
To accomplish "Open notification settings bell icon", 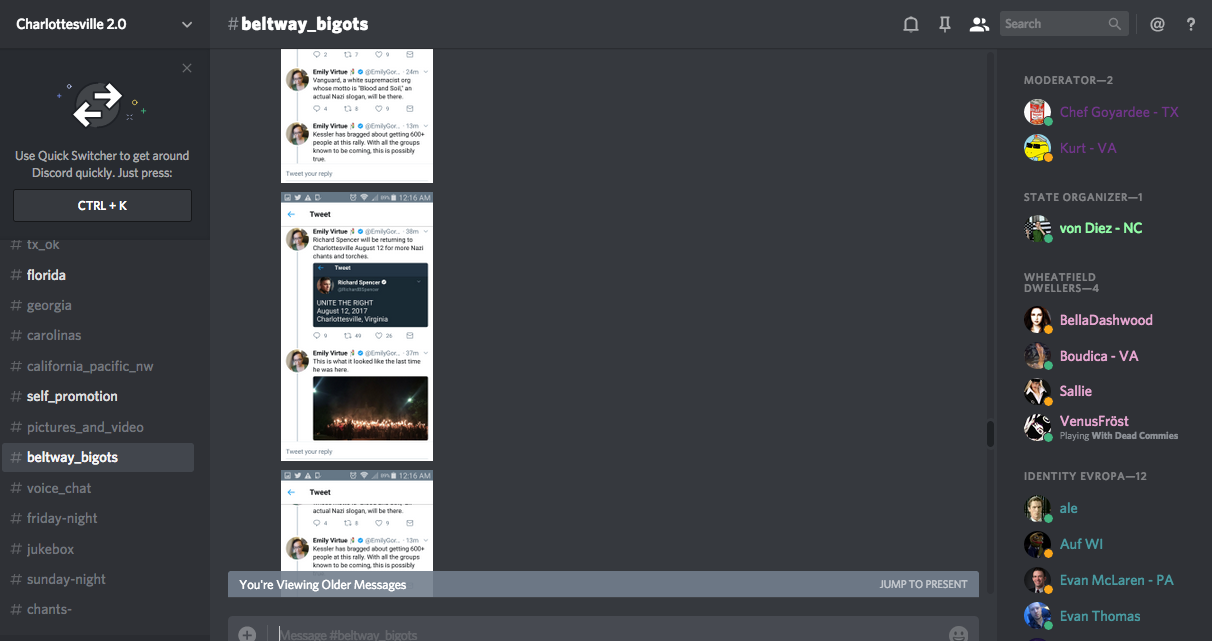I will pyautogui.click(x=910, y=25).
